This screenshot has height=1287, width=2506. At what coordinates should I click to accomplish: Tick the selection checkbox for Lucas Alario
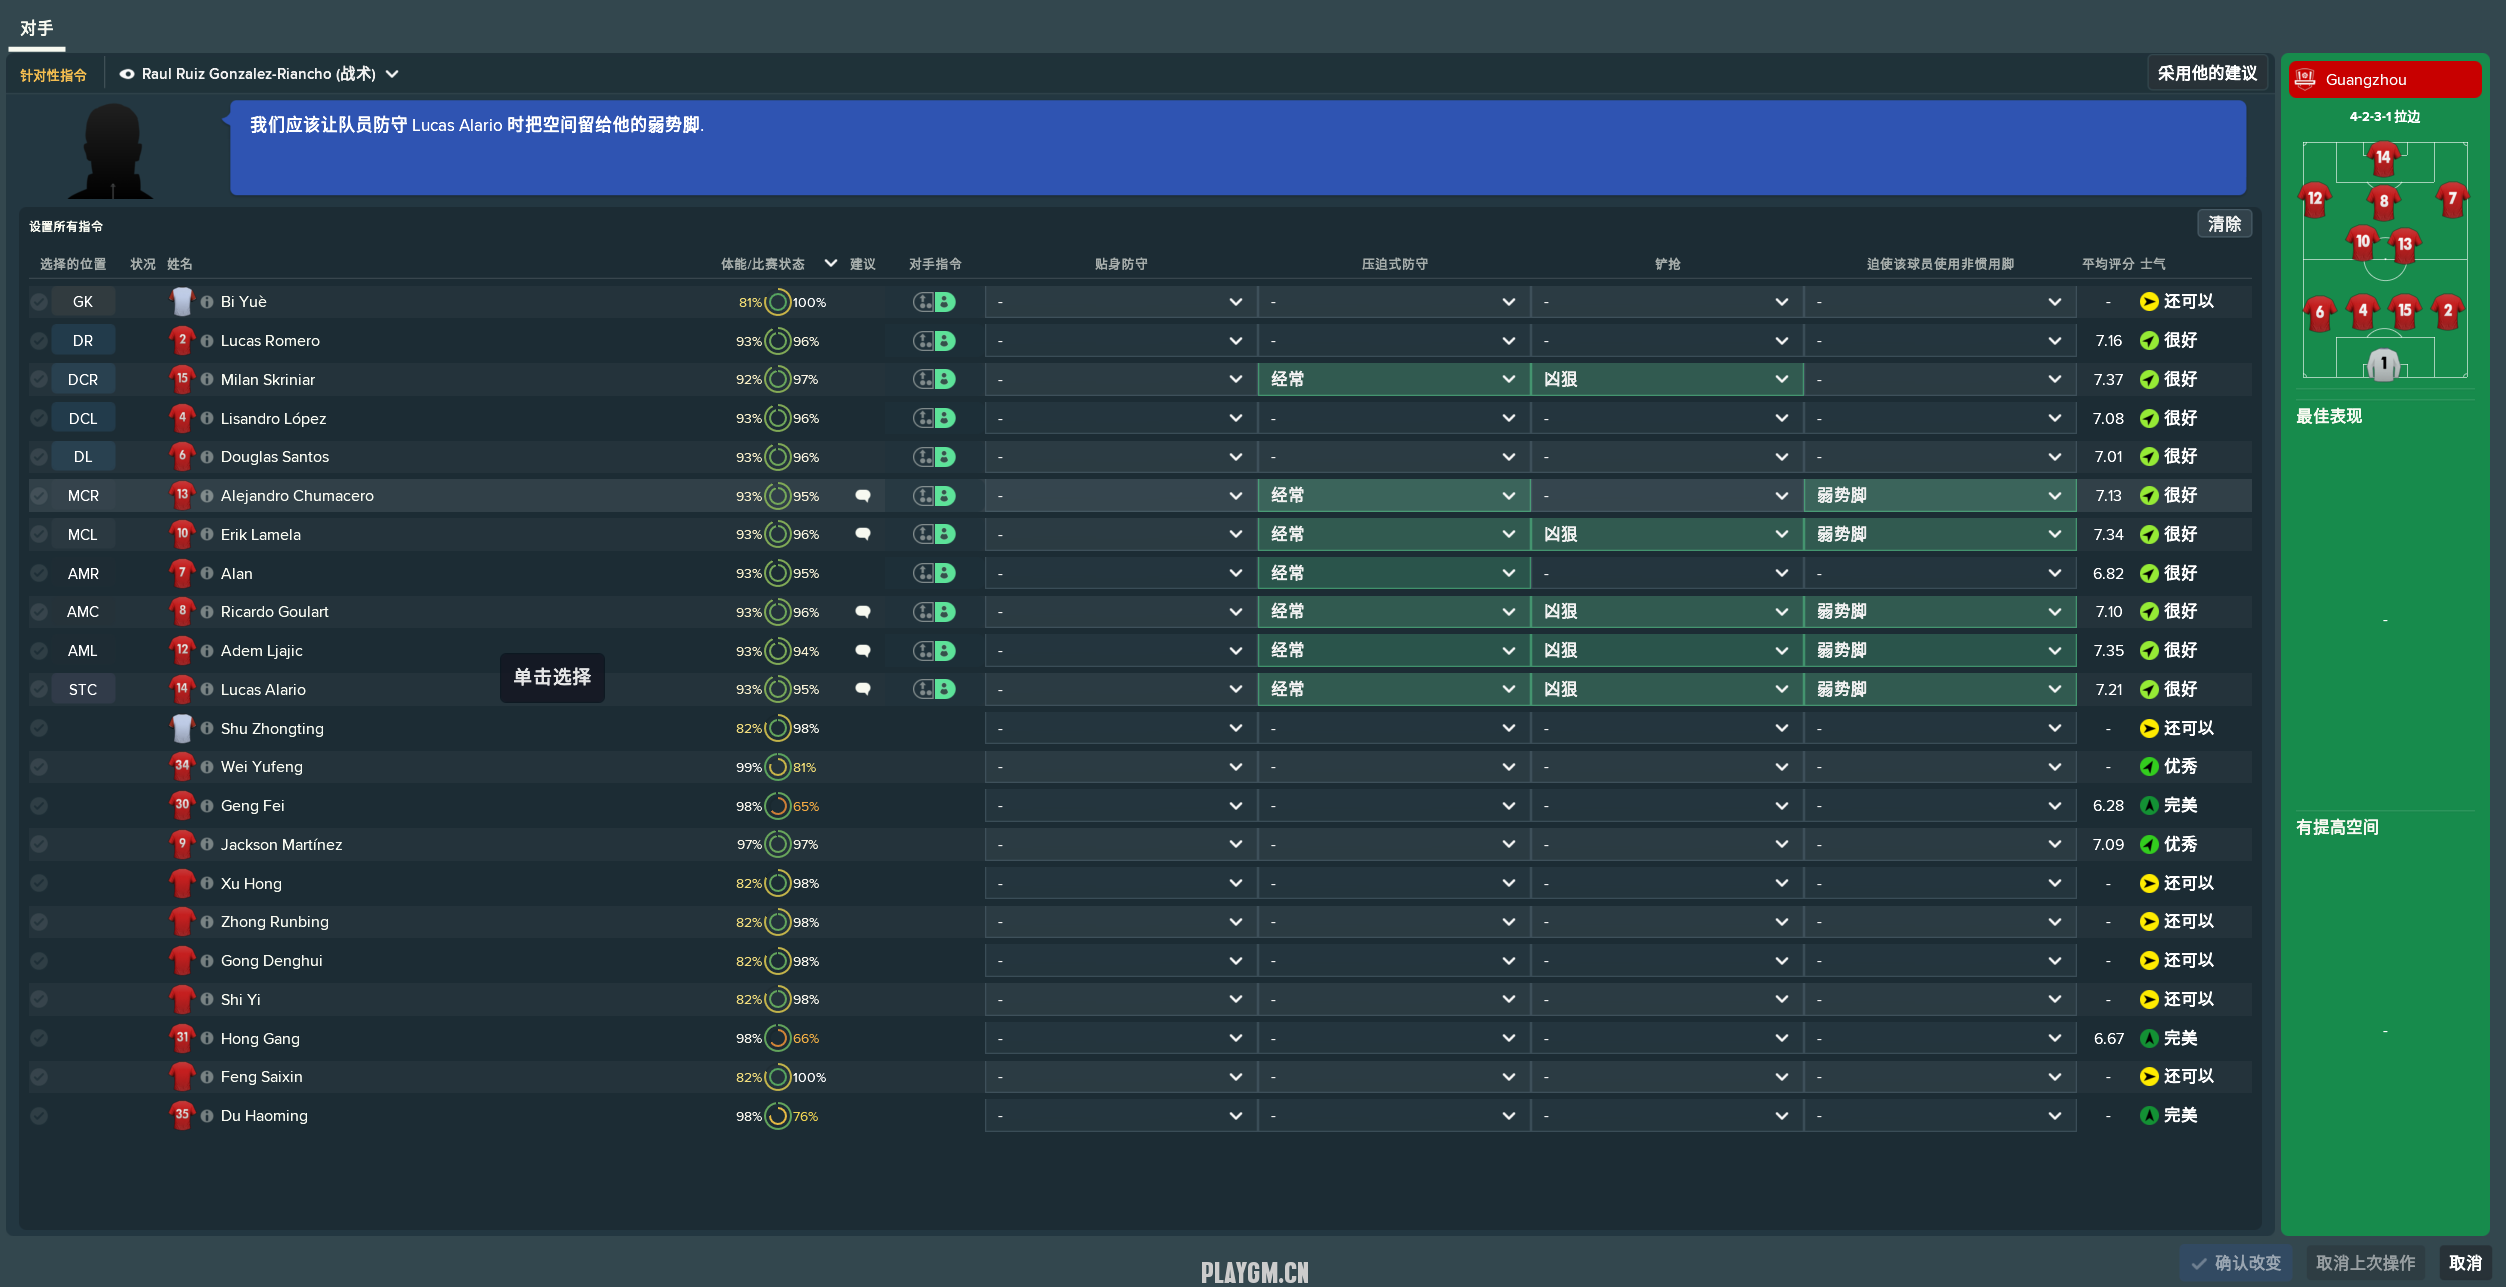39,689
